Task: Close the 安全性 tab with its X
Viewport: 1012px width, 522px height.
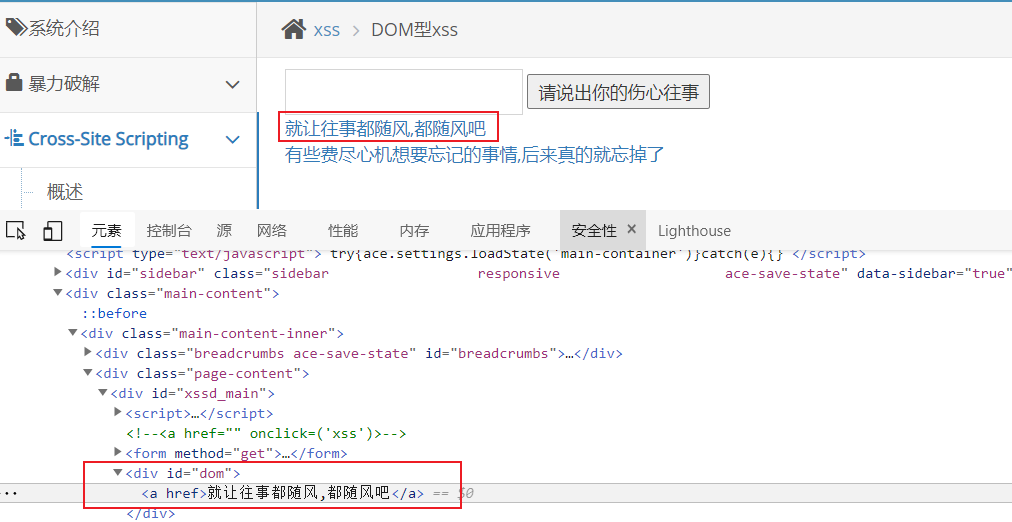Action: 631,230
